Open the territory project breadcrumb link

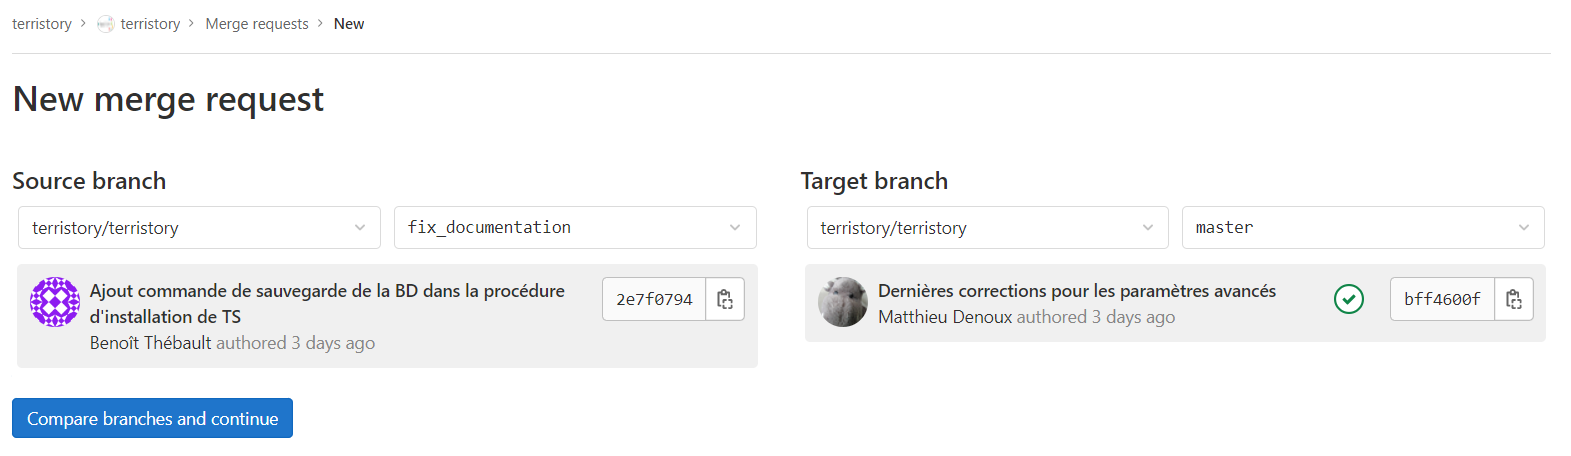click(150, 24)
